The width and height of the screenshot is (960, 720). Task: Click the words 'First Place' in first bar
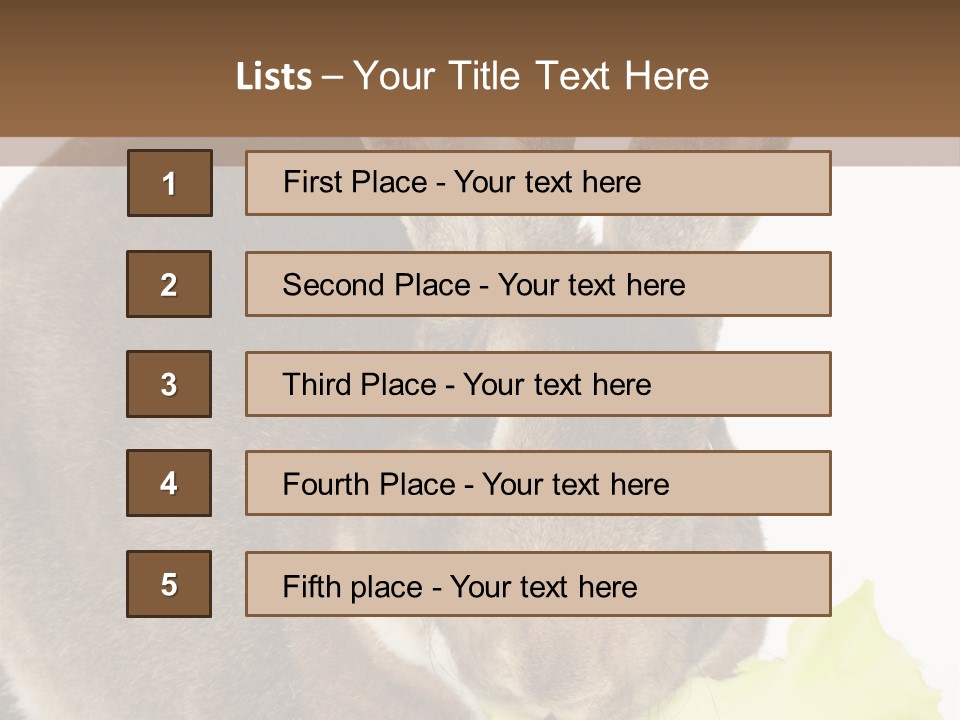click(355, 182)
